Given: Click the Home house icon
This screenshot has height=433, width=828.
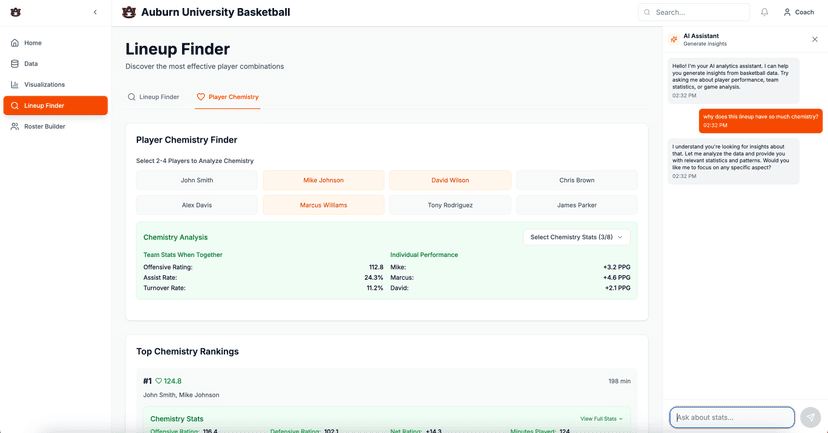Looking at the screenshot, I should point(15,43).
